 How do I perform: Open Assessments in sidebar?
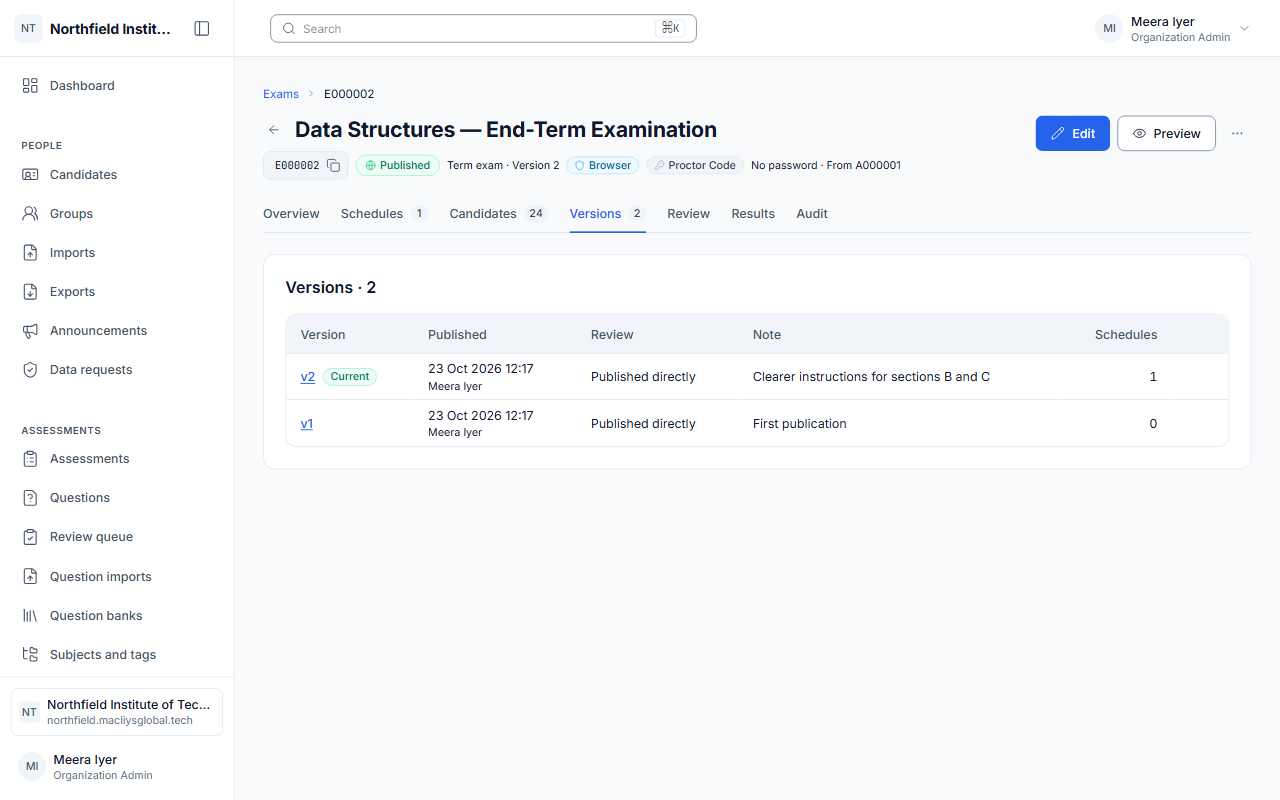point(117,458)
